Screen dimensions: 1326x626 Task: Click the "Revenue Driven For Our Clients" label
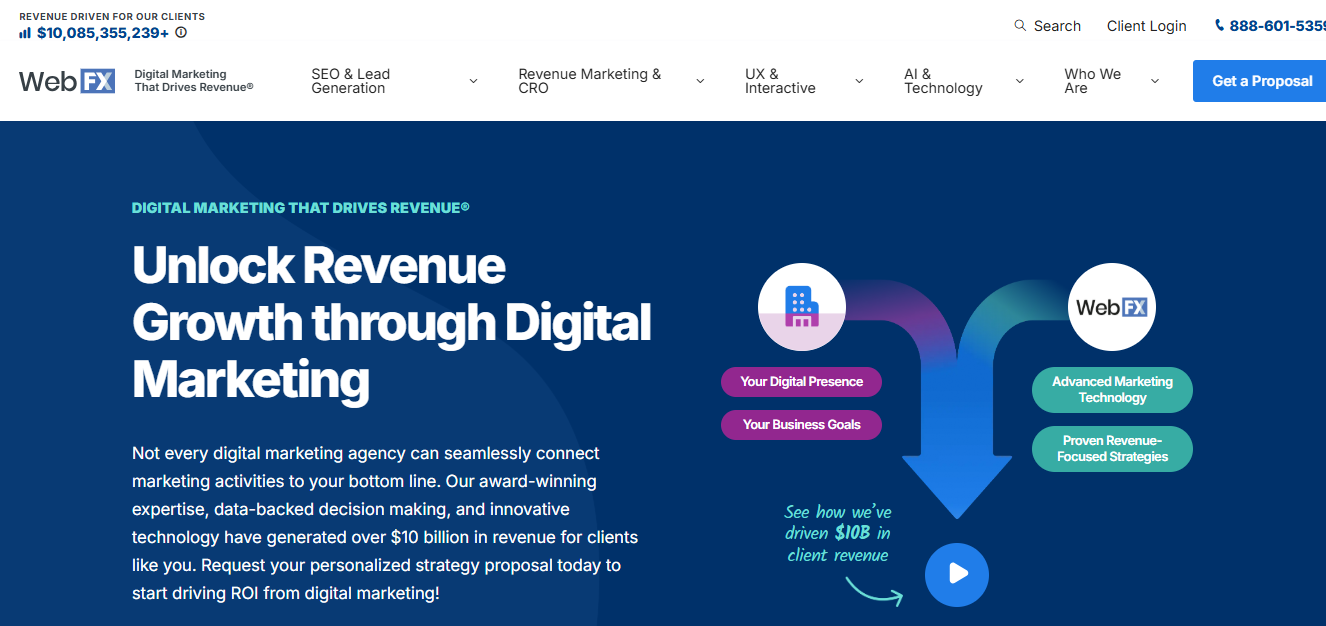tap(112, 17)
